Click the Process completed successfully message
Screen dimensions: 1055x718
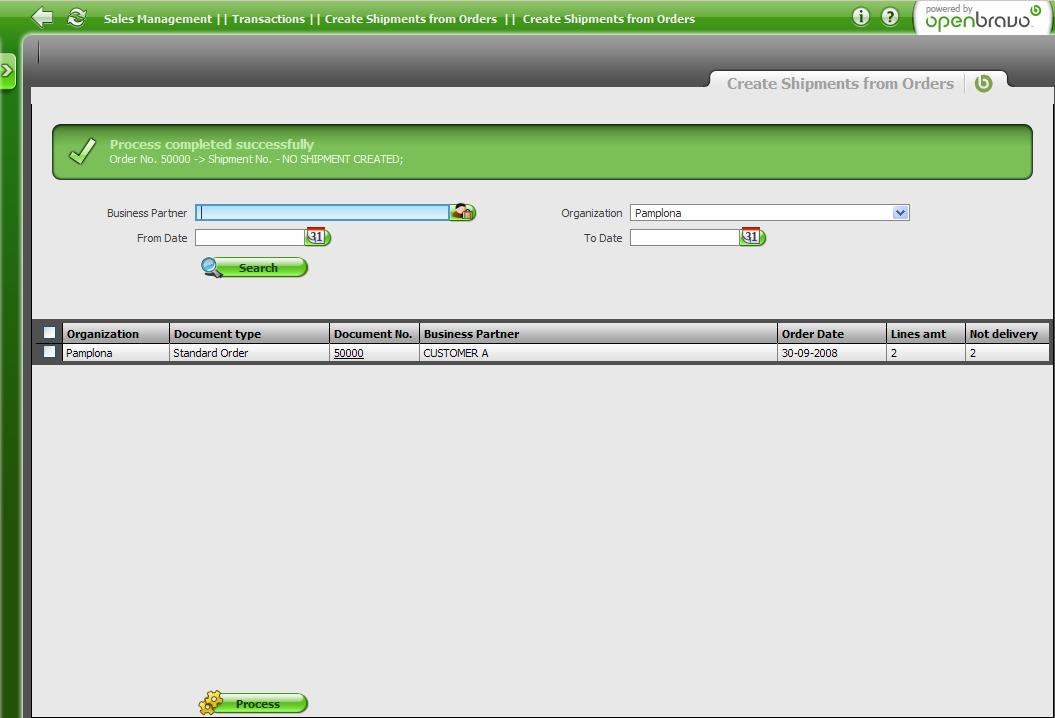pyautogui.click(x=211, y=144)
